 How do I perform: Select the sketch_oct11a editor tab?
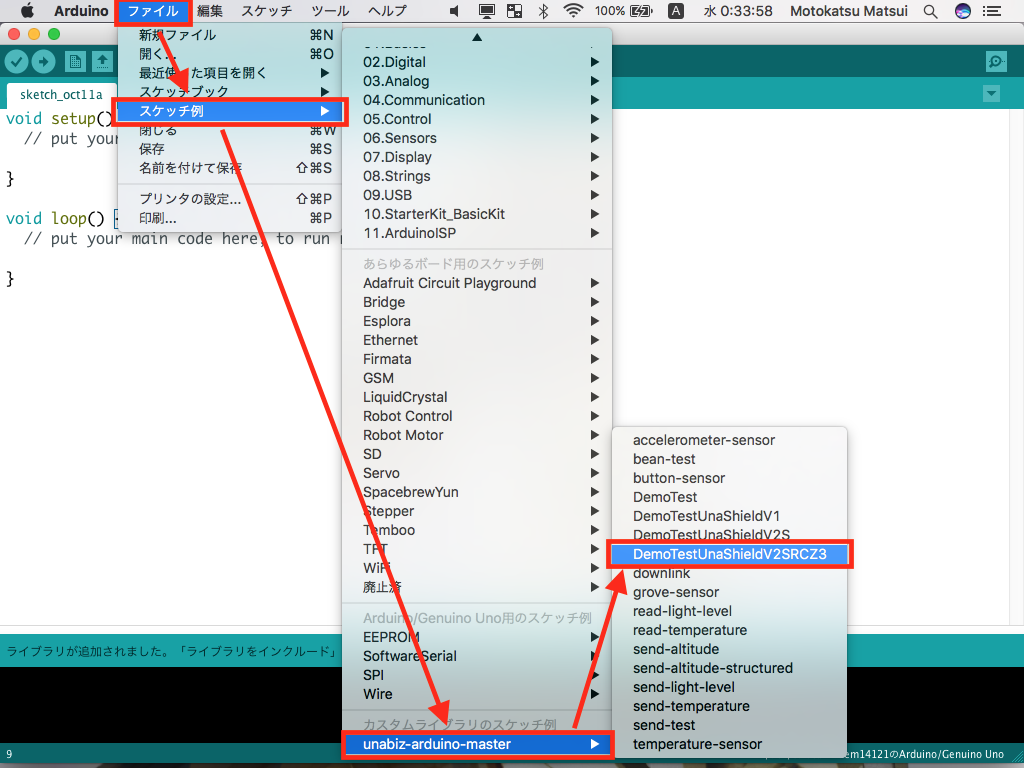[x=61, y=95]
